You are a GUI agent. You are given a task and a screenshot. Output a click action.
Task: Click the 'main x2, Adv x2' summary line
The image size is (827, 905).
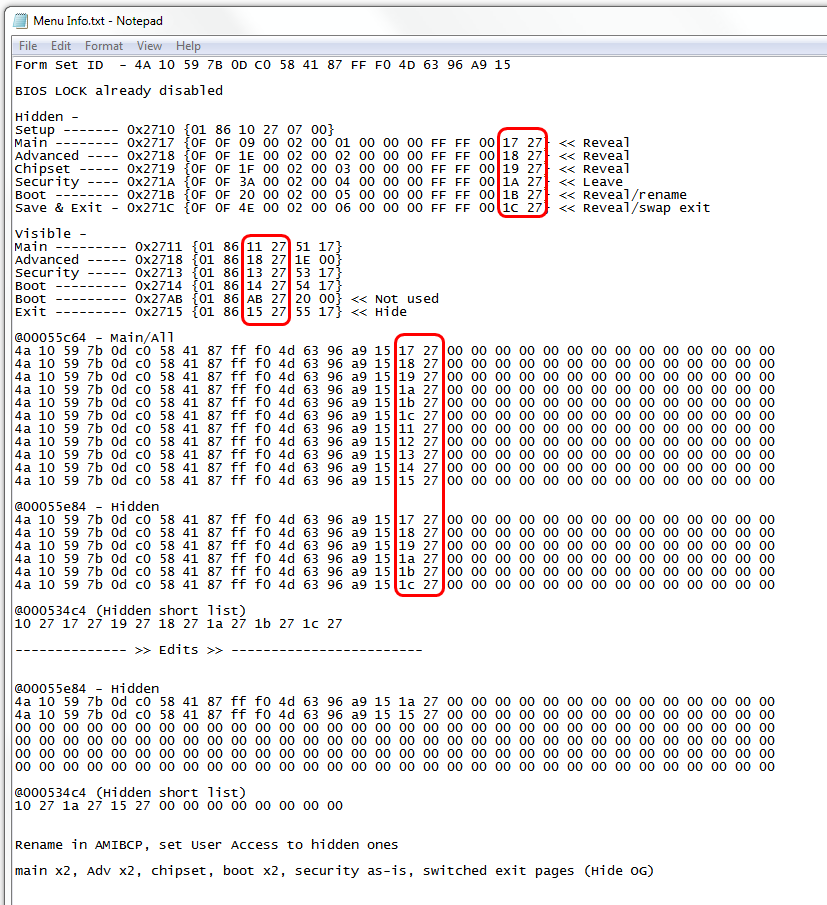[334, 871]
